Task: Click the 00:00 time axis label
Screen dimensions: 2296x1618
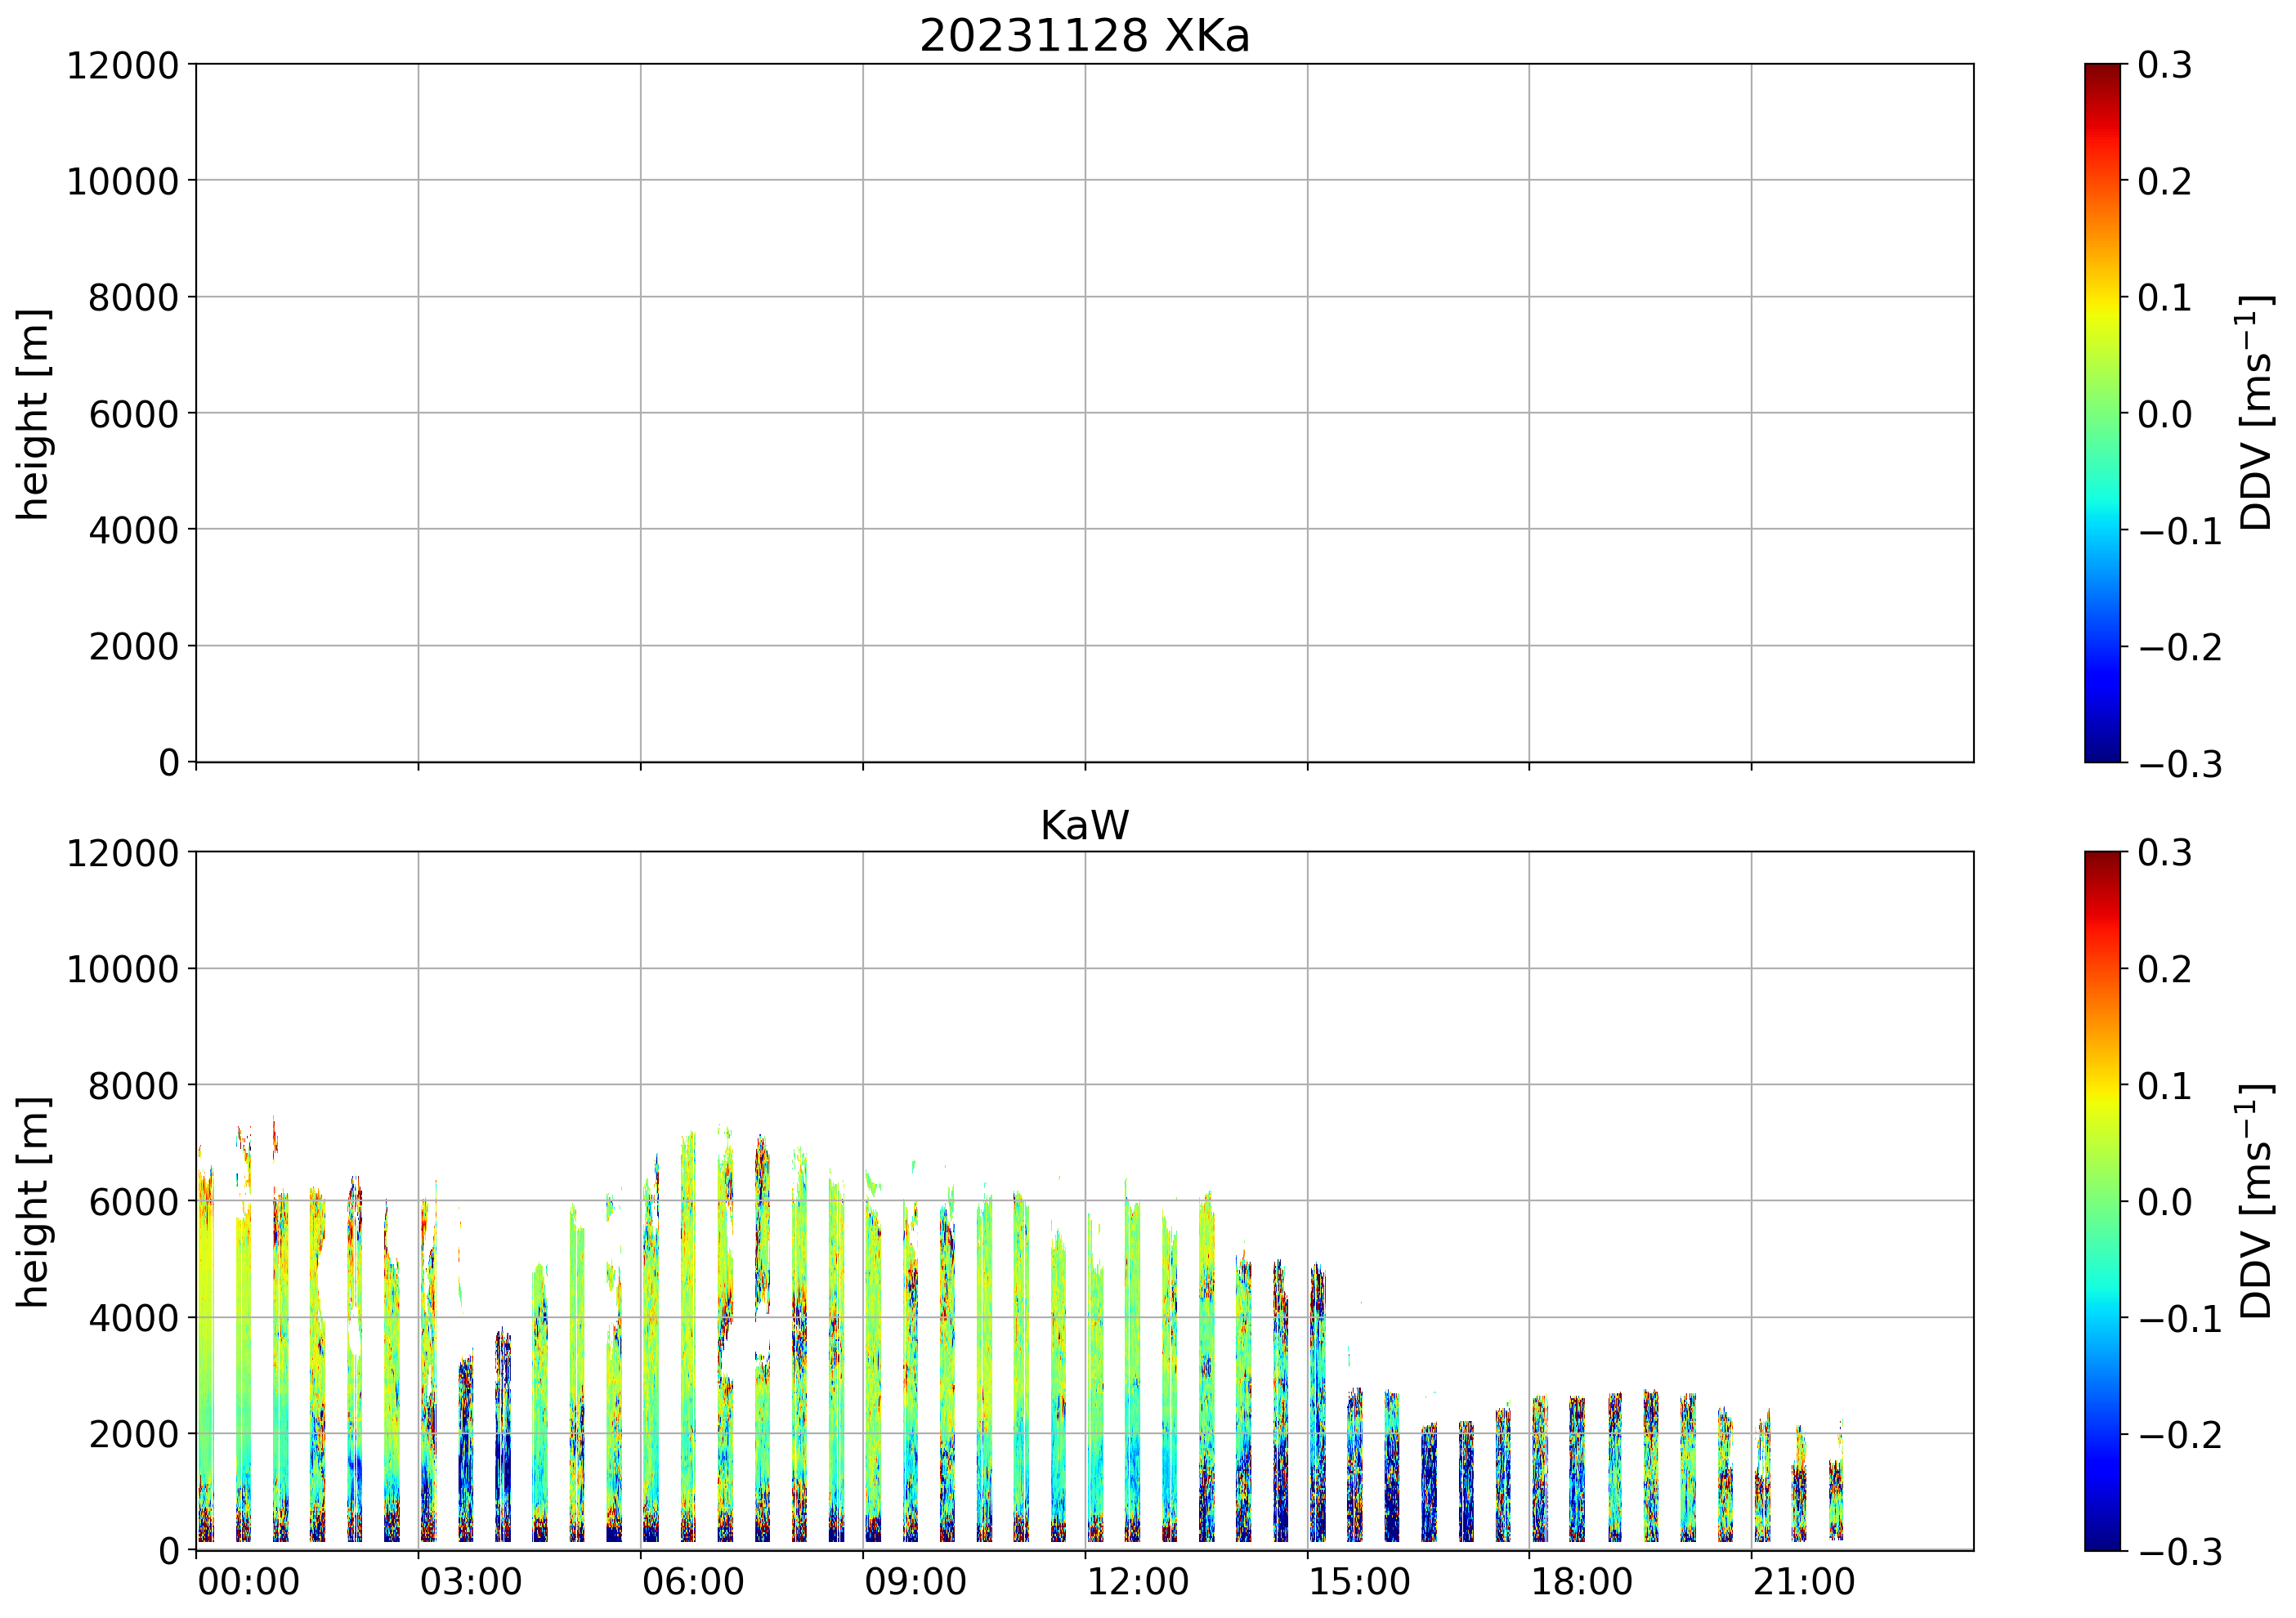Action: coord(248,1582)
